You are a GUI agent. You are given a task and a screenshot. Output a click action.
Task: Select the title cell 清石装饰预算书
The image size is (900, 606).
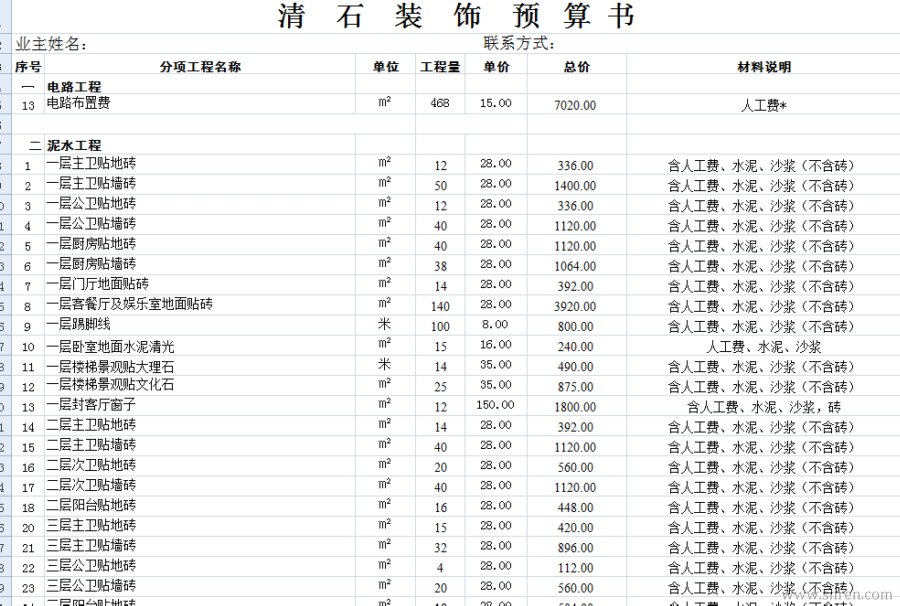[456, 16]
